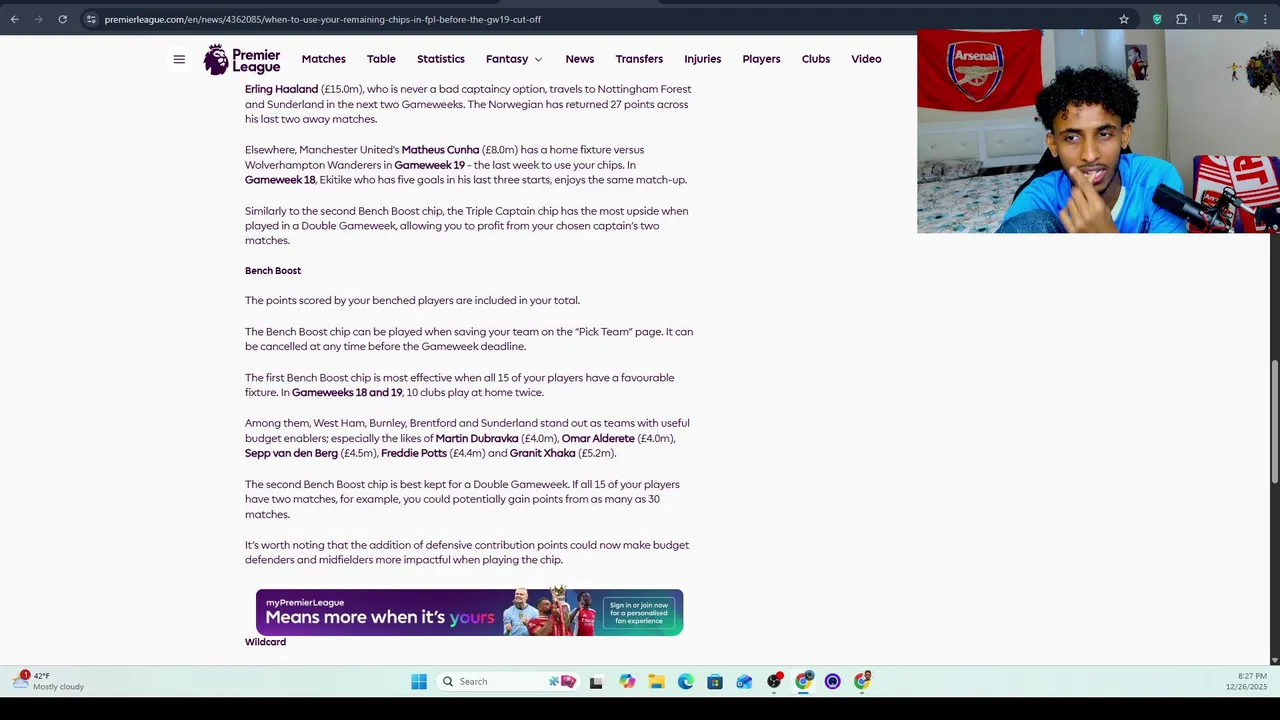The image size is (1280, 720).
Task: Open the Freddie Potts player link
Action: (414, 454)
